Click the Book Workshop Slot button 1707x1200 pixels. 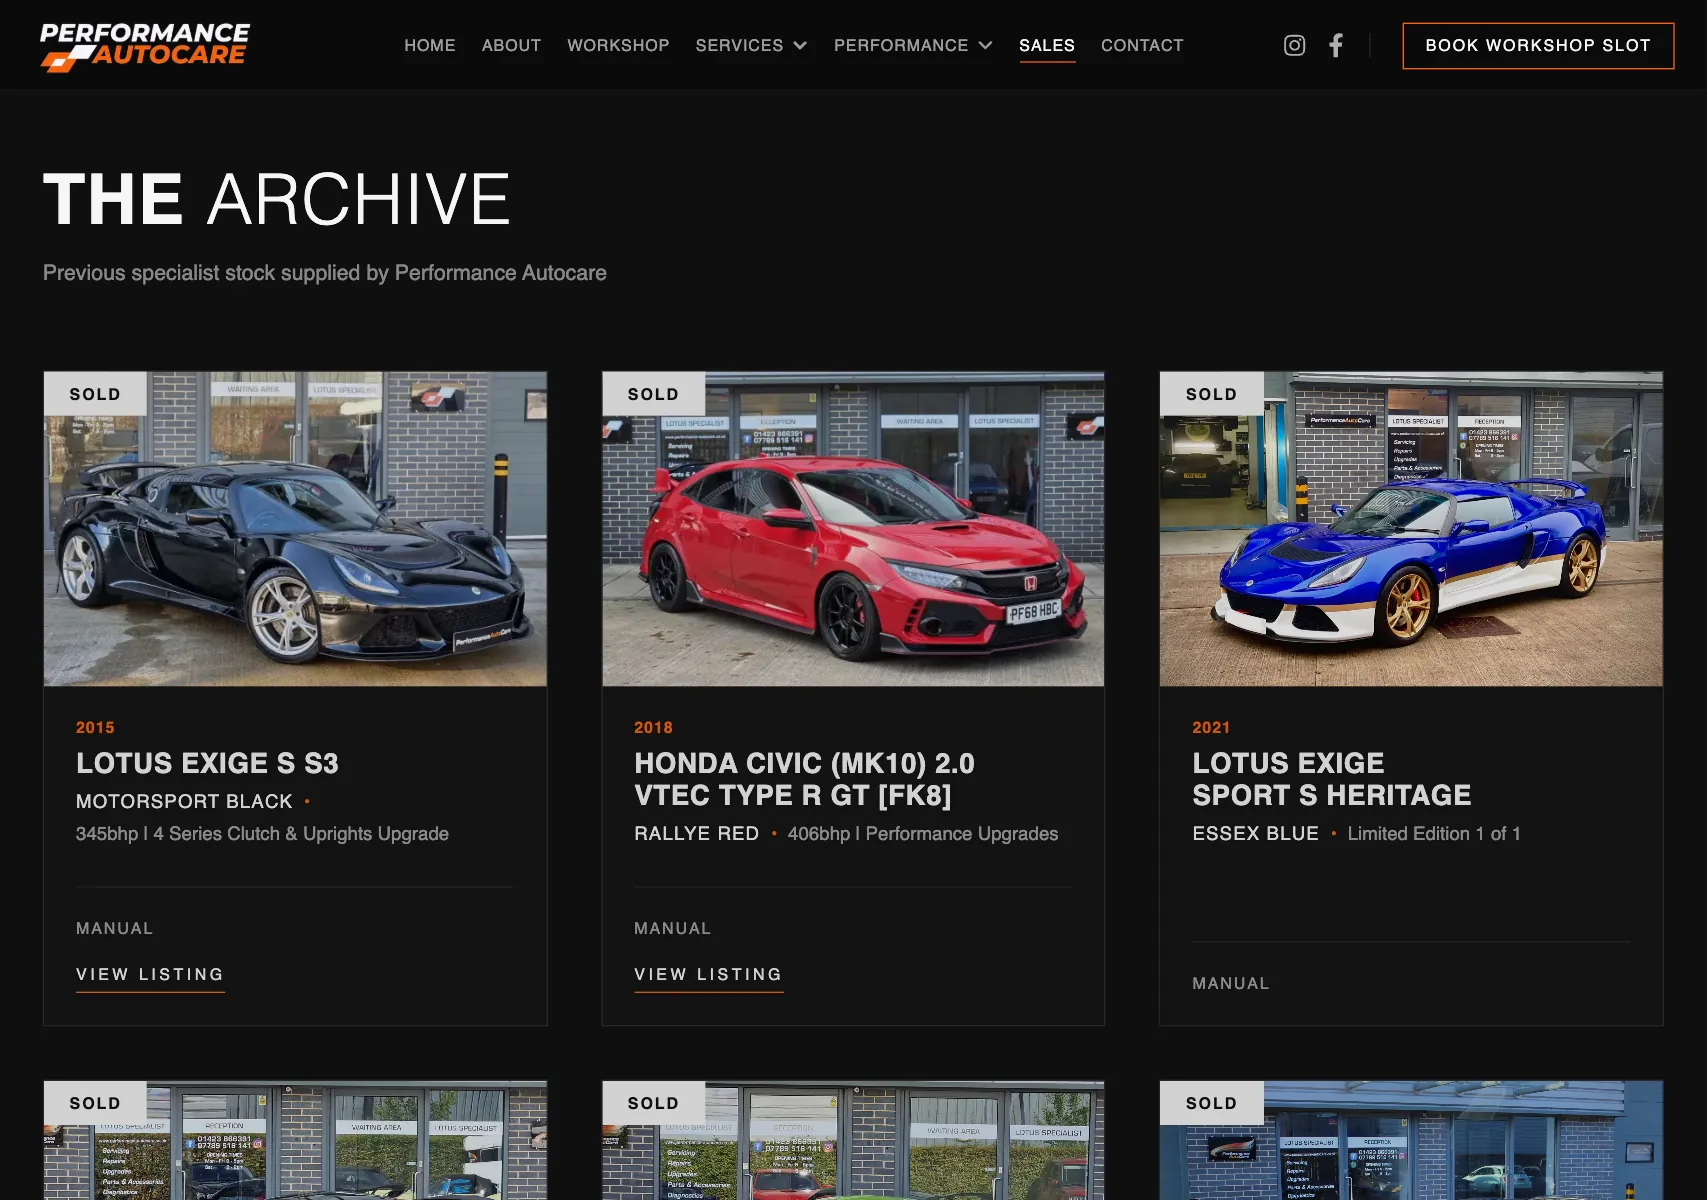[1538, 46]
